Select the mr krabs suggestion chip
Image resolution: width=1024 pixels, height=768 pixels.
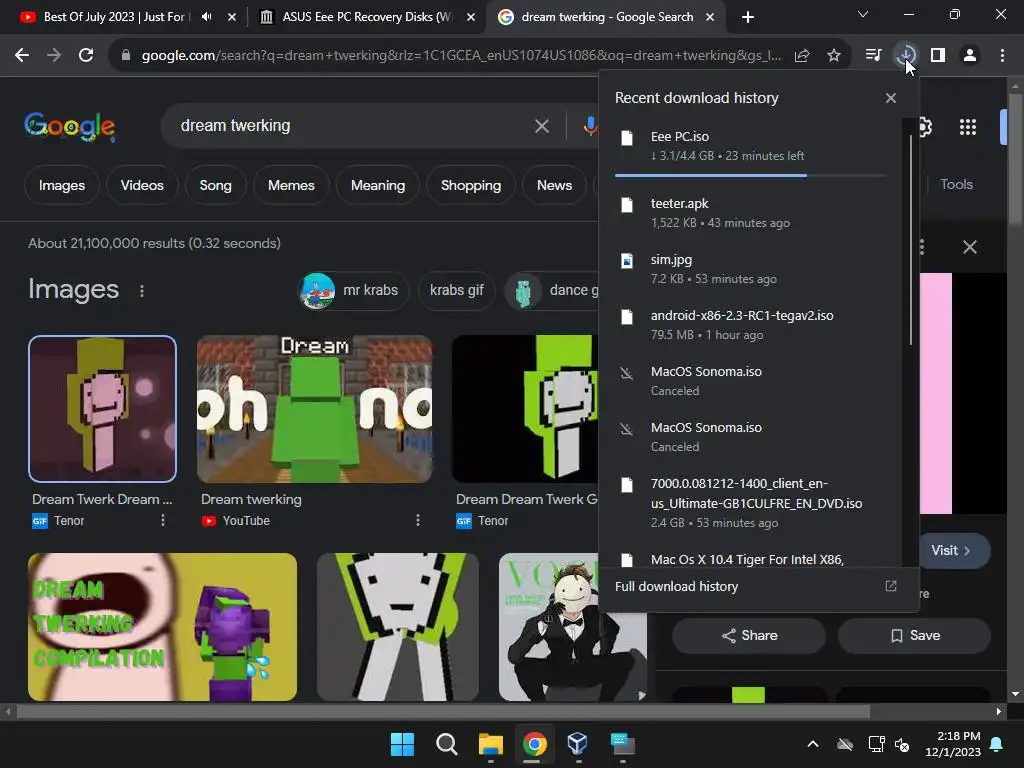[353, 291]
